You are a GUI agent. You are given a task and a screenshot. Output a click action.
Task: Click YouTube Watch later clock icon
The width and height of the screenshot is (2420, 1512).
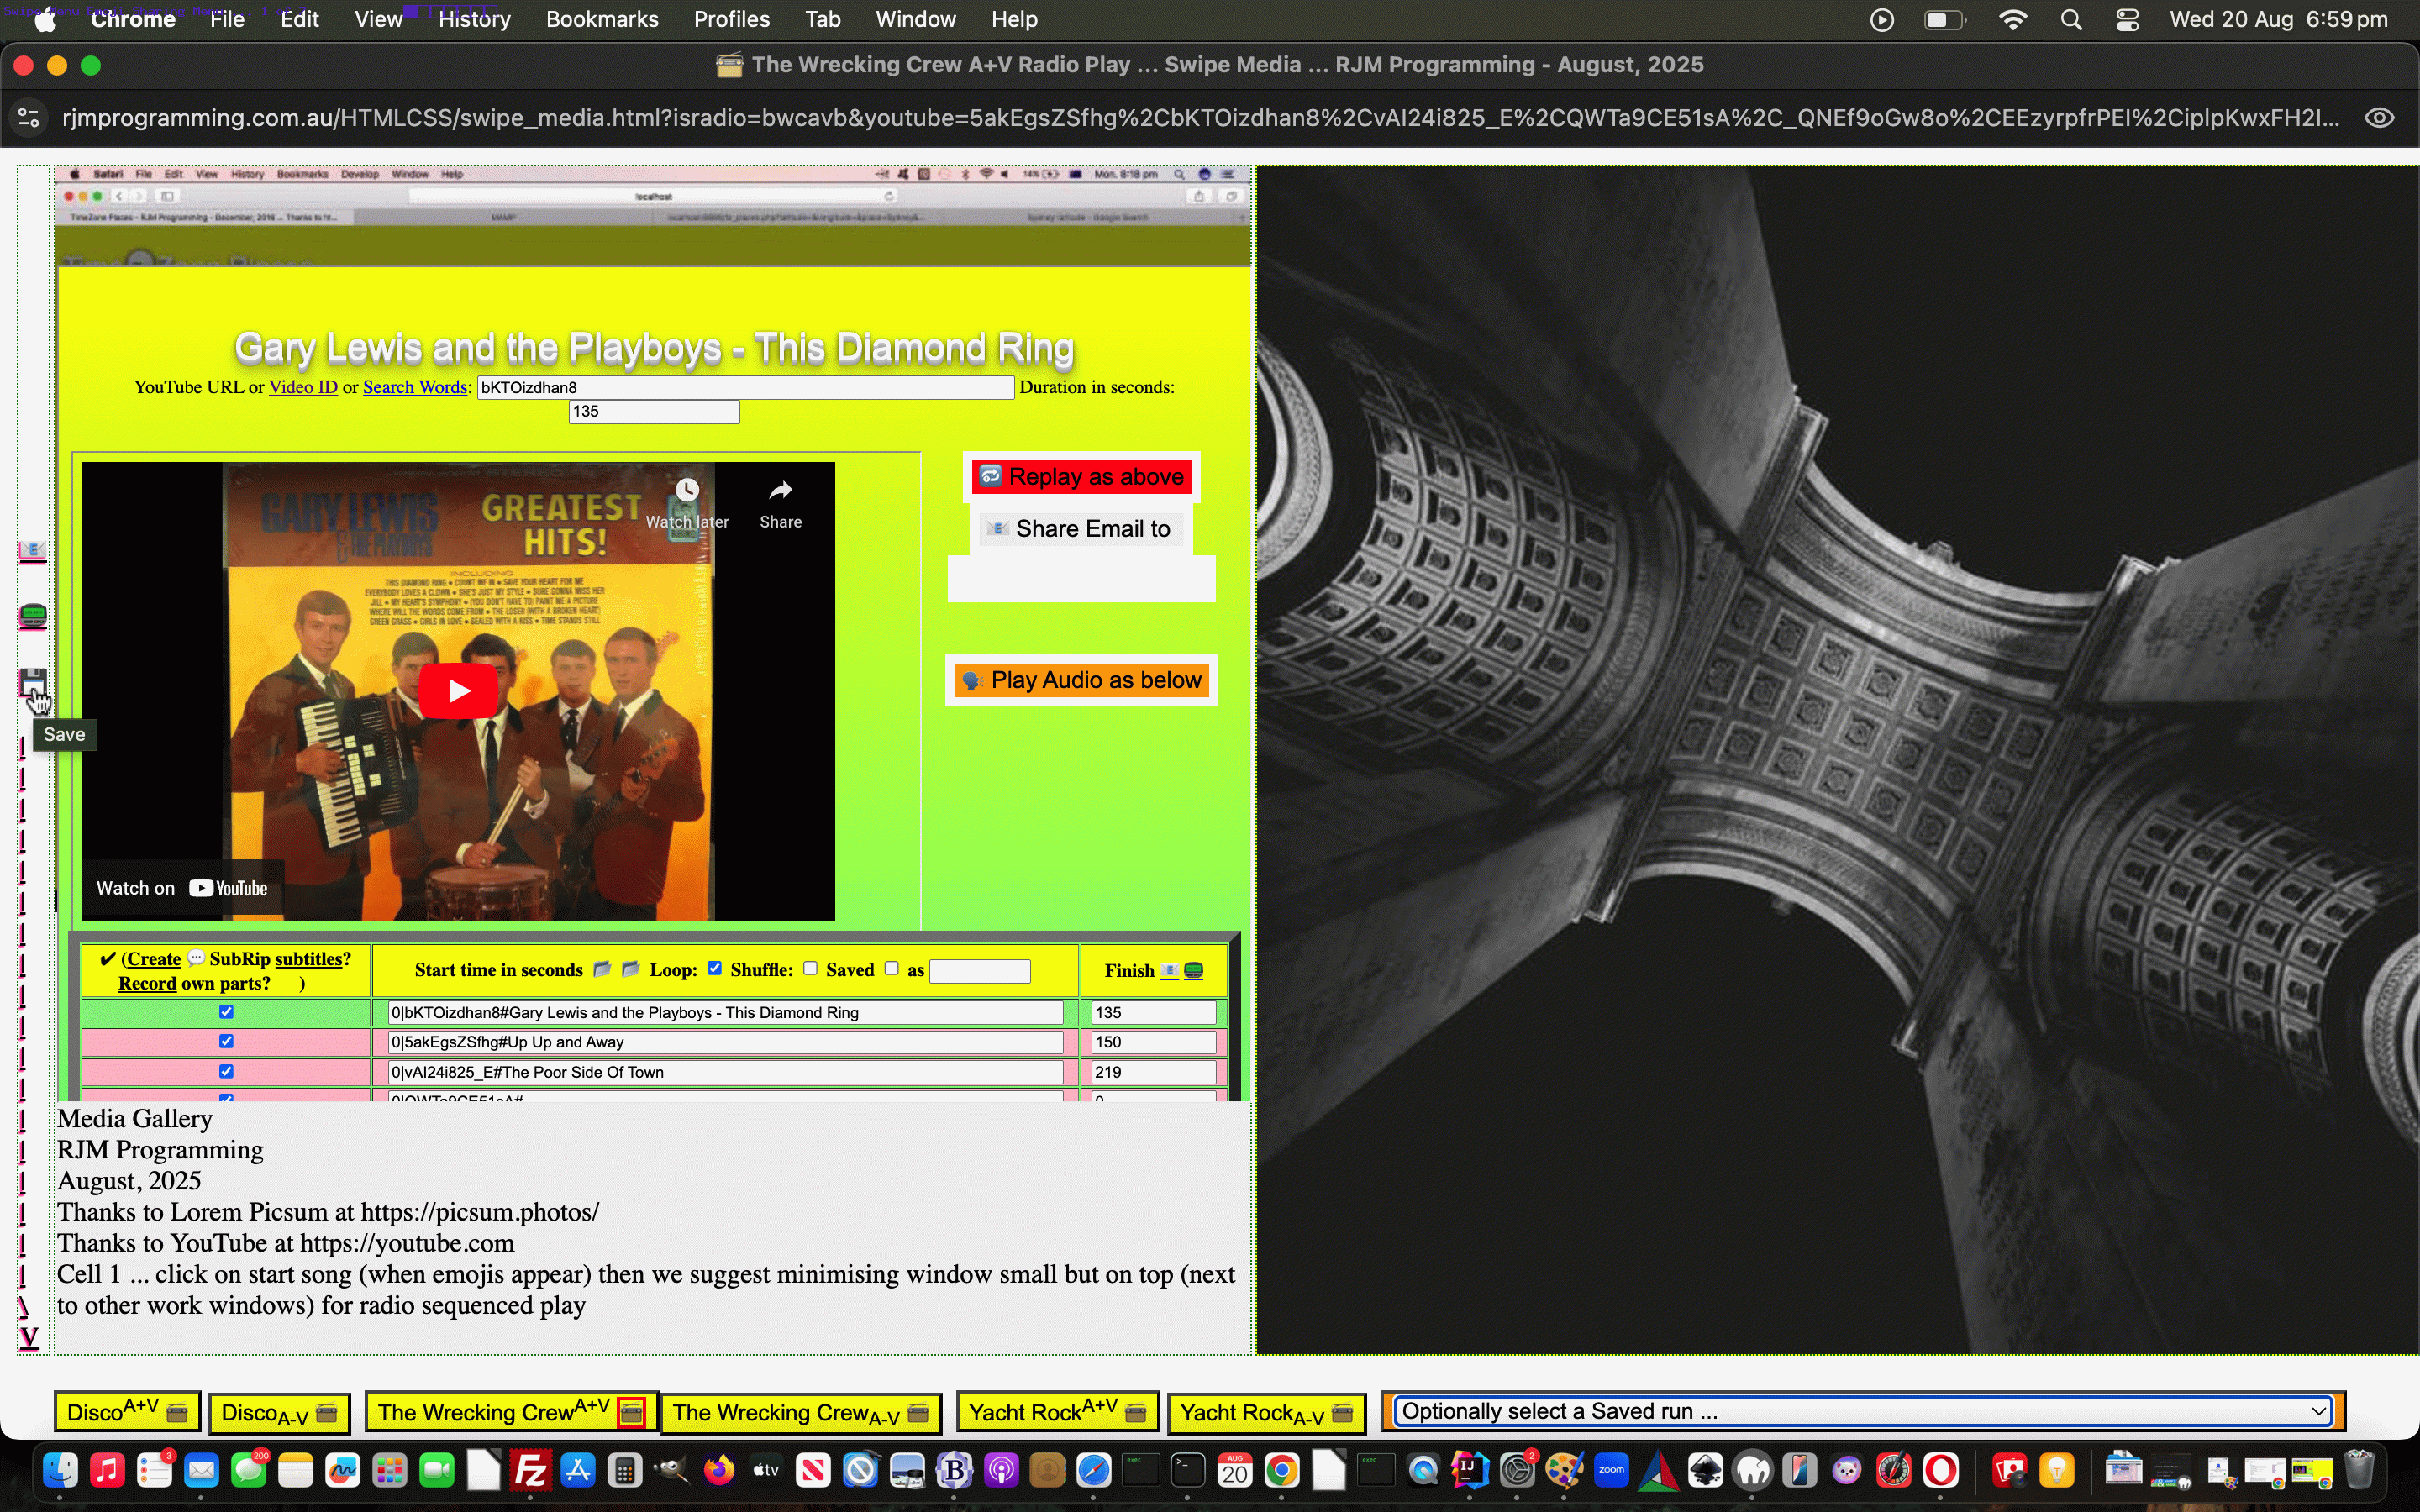(x=687, y=490)
